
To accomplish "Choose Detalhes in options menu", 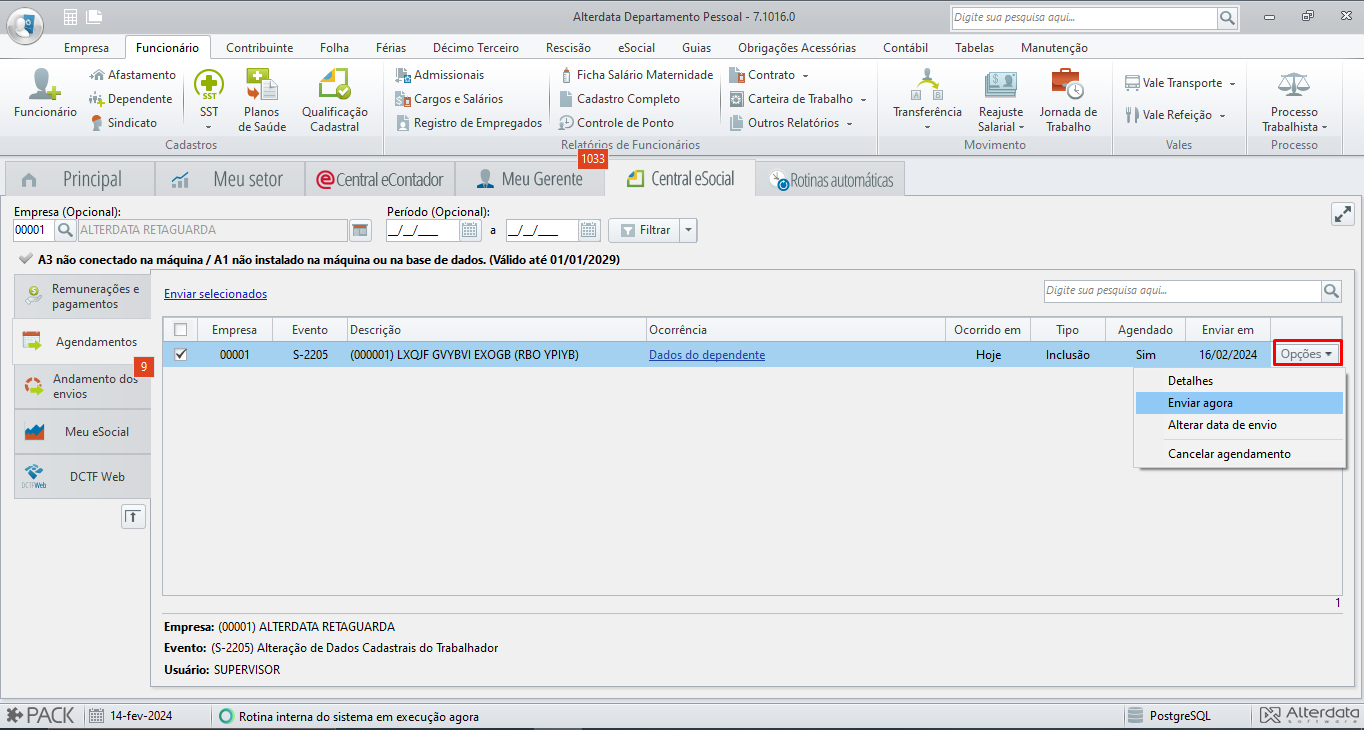I will point(1240,381).
